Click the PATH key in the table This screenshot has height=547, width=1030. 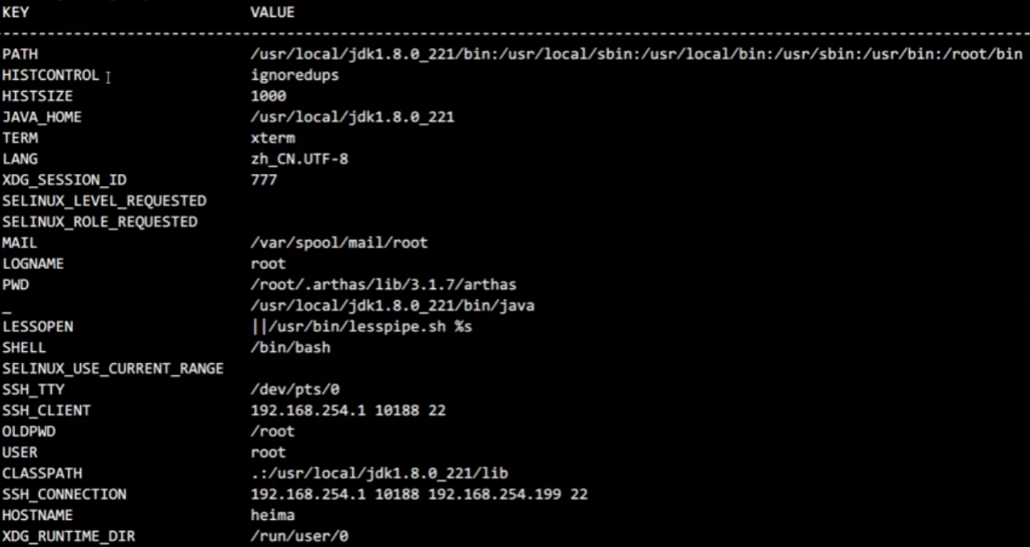[20, 55]
